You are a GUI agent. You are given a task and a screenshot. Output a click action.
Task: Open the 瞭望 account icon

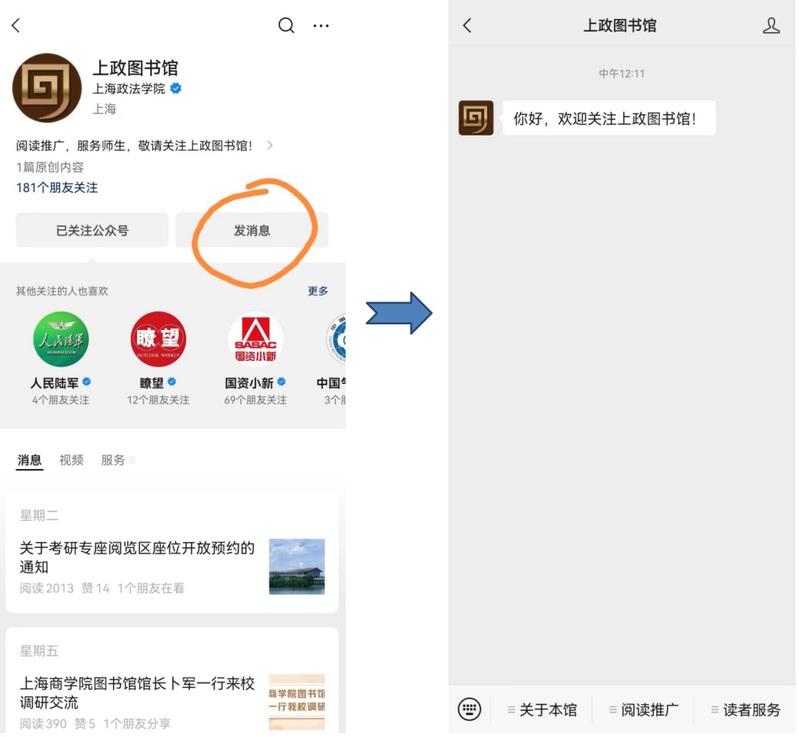click(158, 339)
